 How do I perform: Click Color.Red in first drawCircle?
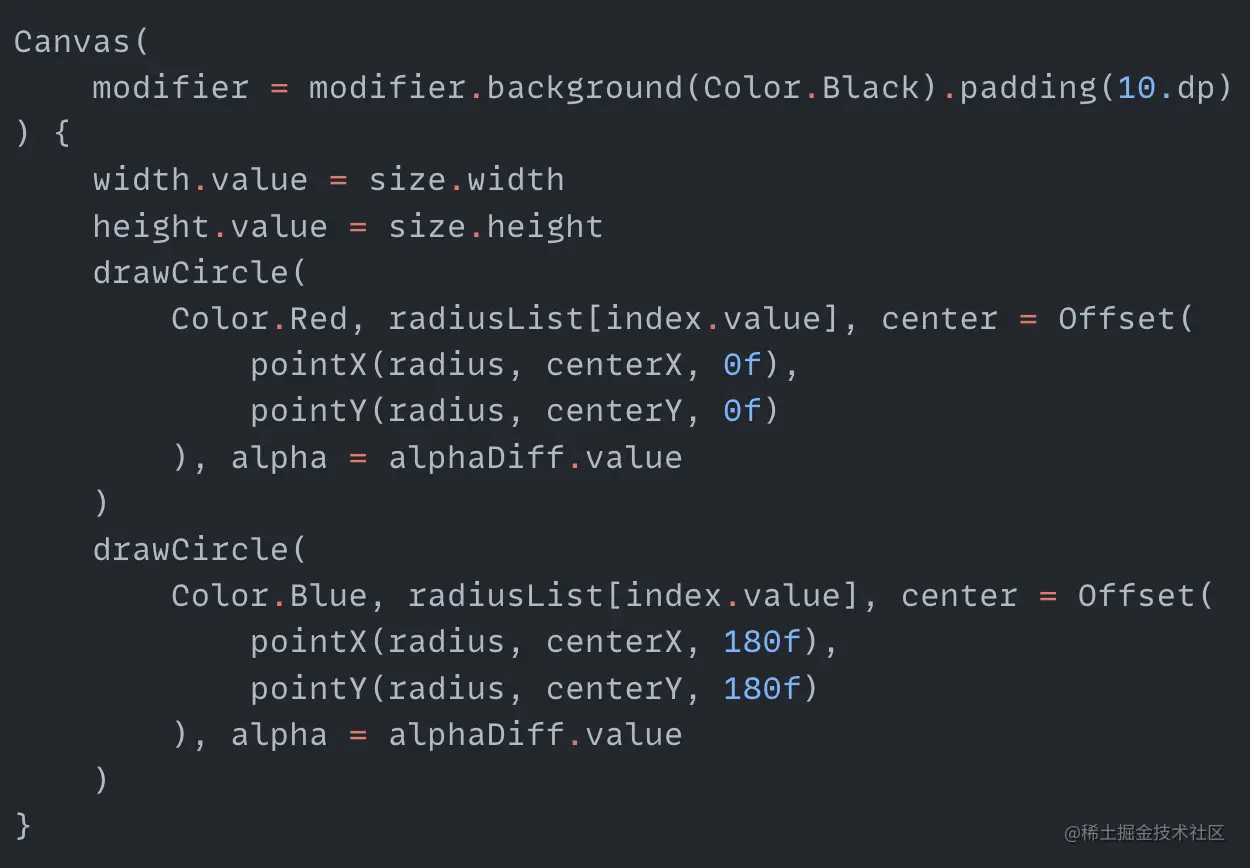259,319
